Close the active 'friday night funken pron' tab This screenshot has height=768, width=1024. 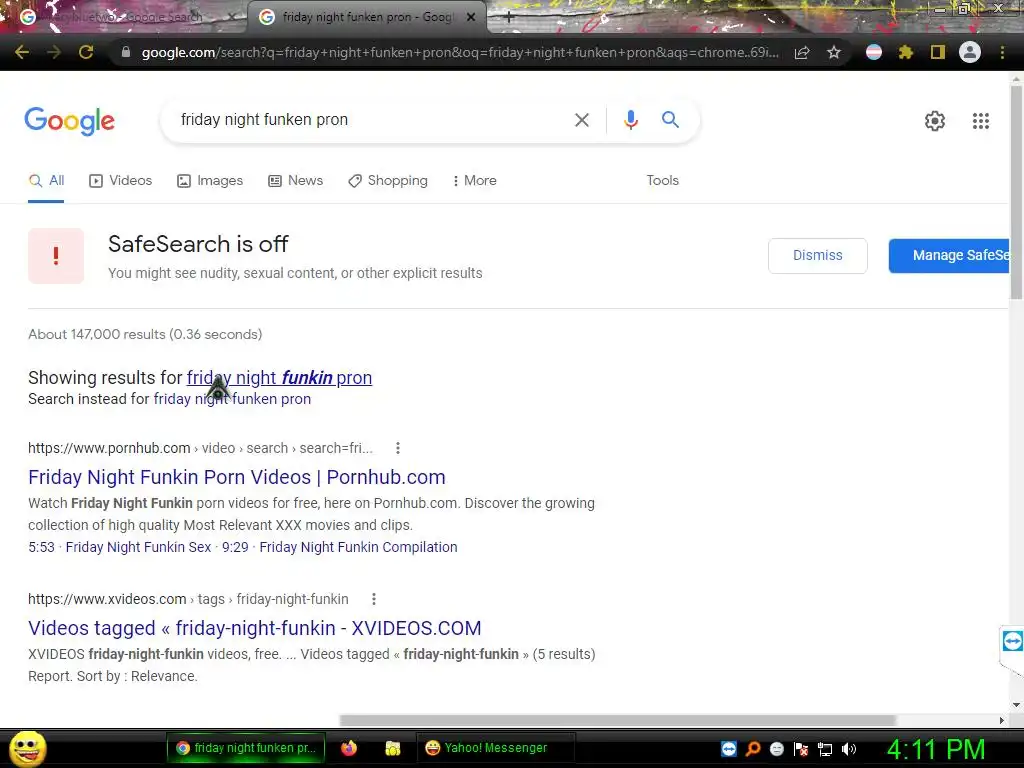(471, 18)
